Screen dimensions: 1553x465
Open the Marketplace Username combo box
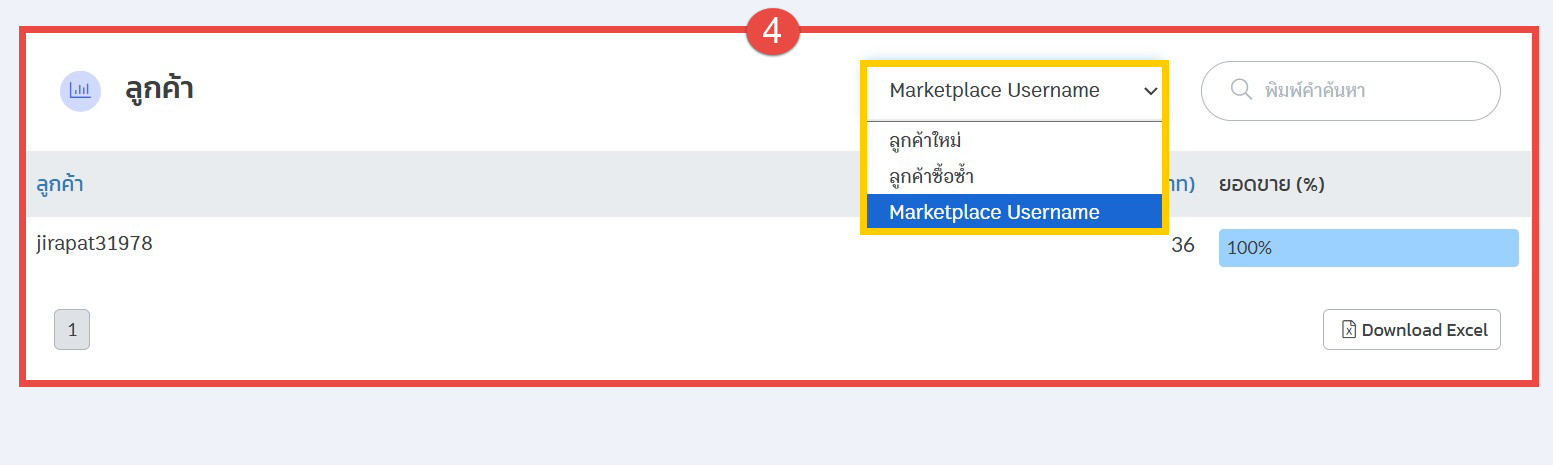pyautogui.click(x=1013, y=91)
